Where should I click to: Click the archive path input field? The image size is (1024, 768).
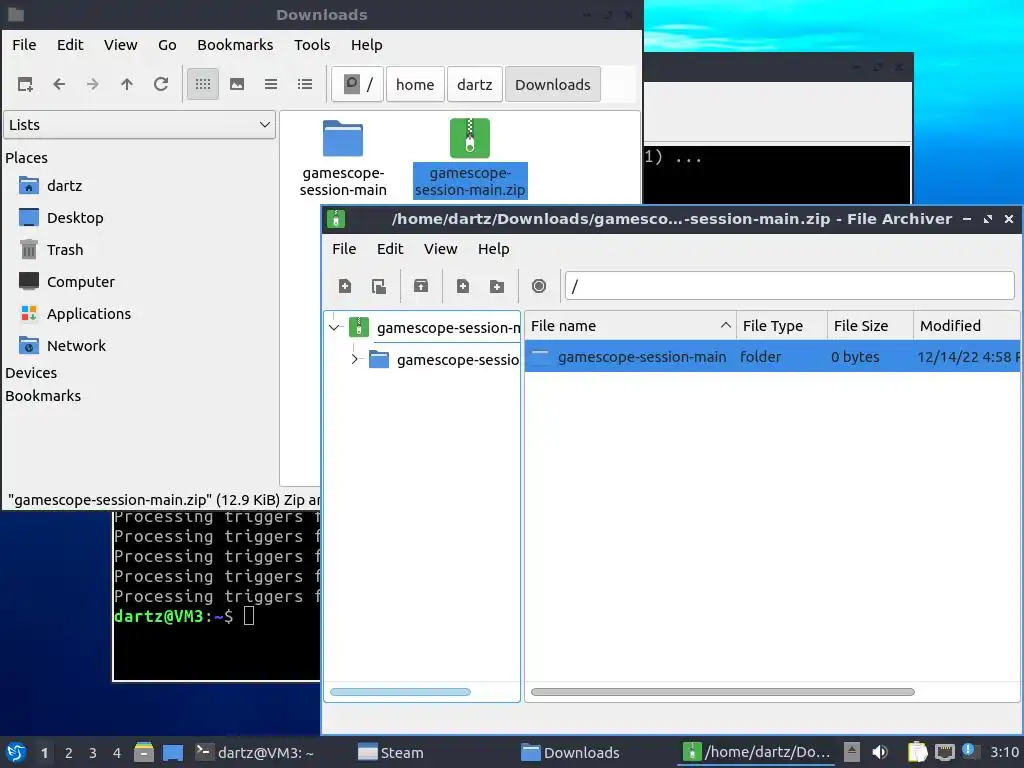790,286
